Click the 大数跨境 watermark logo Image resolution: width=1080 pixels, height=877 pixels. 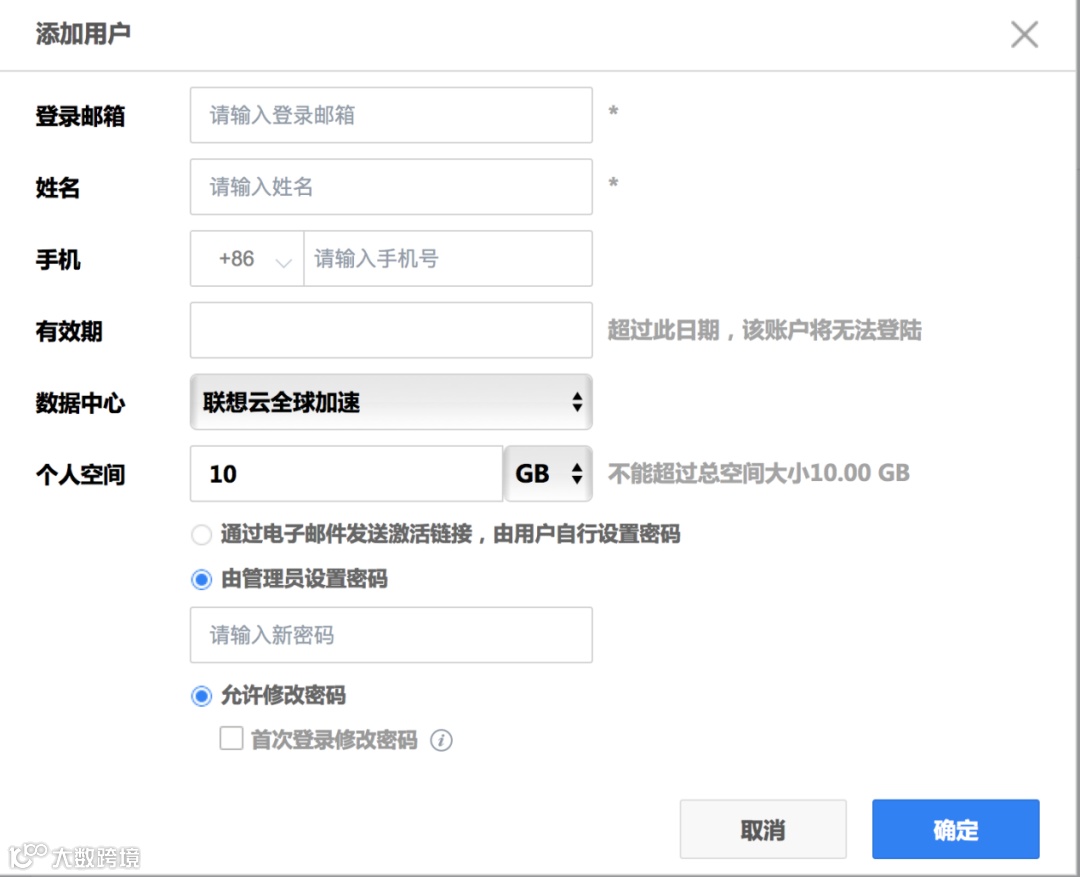[74, 856]
